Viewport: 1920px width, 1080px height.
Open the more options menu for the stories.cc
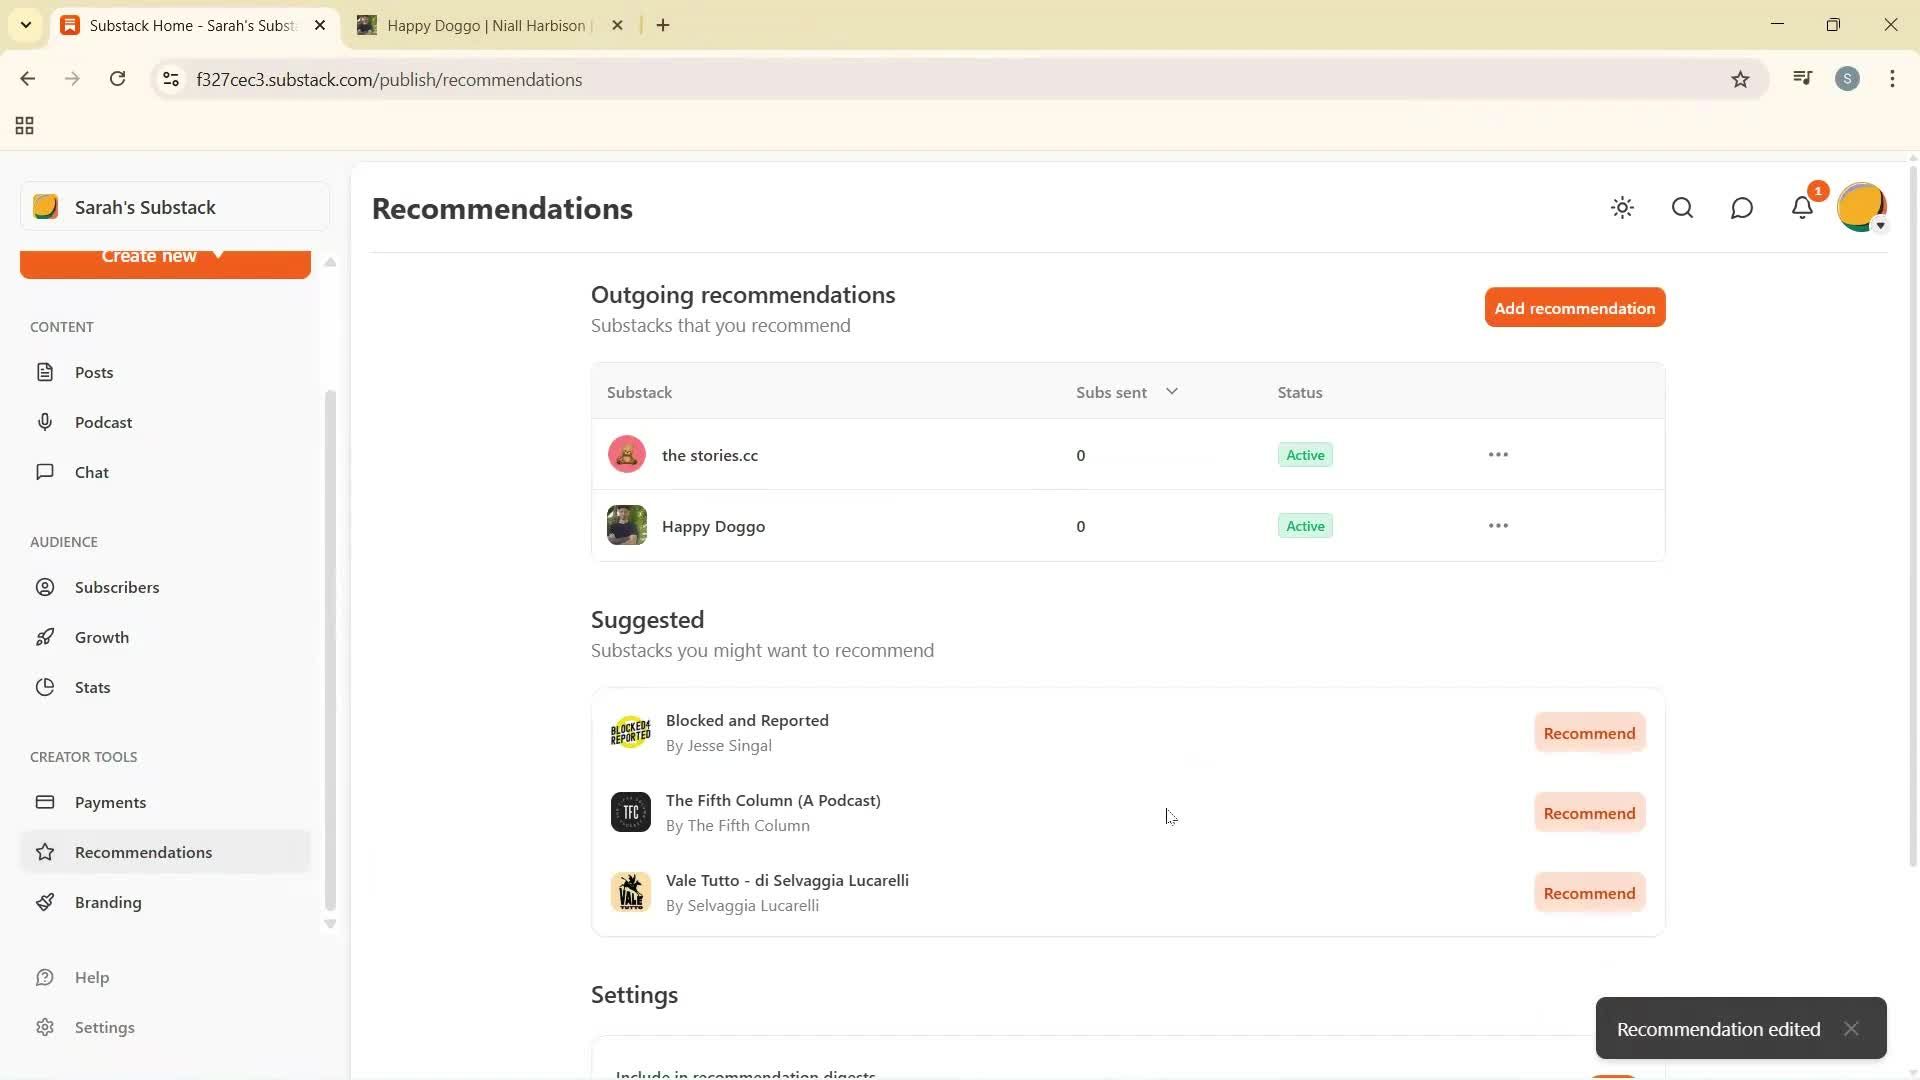[1498, 454]
